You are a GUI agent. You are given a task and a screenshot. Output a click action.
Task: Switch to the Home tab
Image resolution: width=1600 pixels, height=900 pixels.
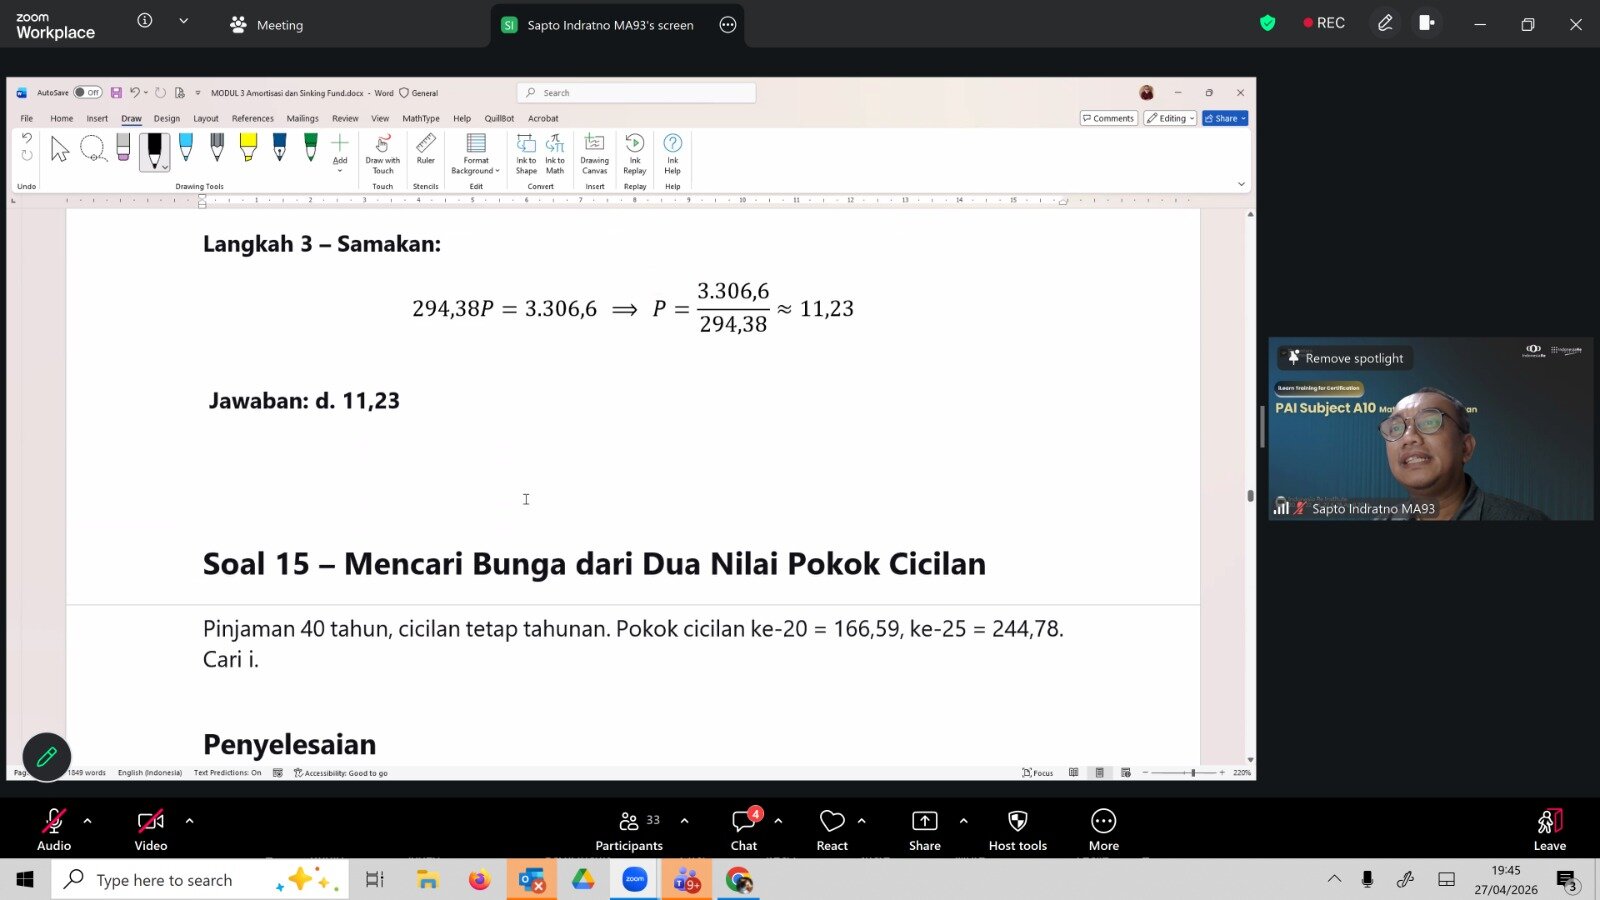click(x=62, y=118)
